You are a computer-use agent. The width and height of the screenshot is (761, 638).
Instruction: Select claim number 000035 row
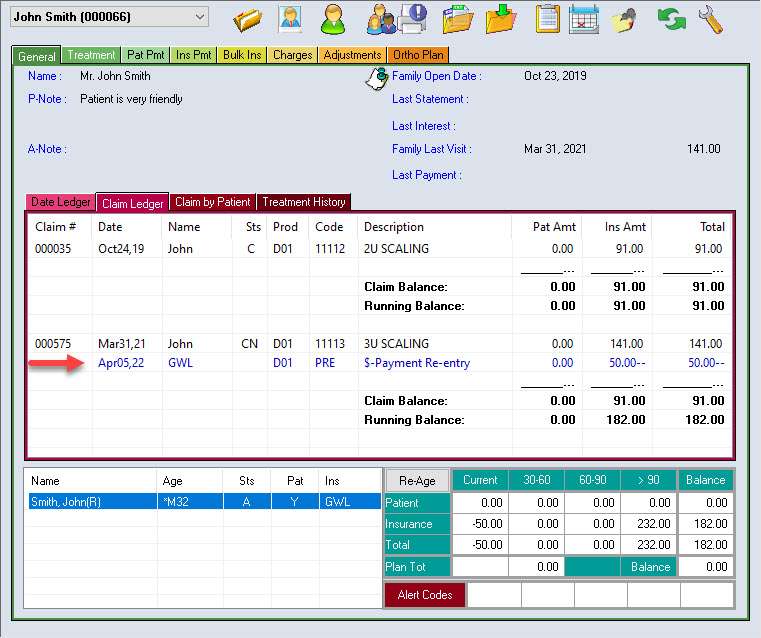tap(380, 249)
